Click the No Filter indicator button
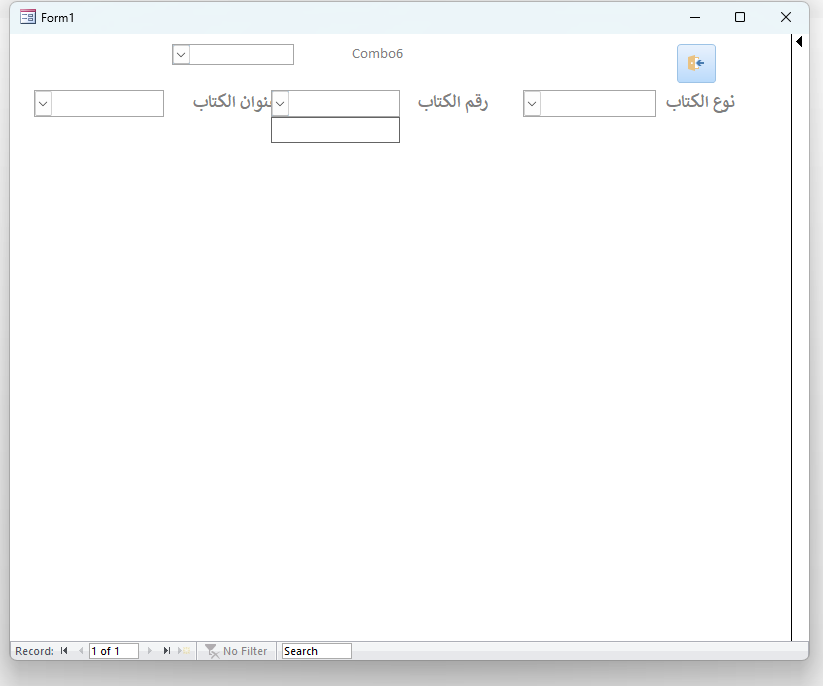Image resolution: width=823 pixels, height=686 pixels. 236,651
